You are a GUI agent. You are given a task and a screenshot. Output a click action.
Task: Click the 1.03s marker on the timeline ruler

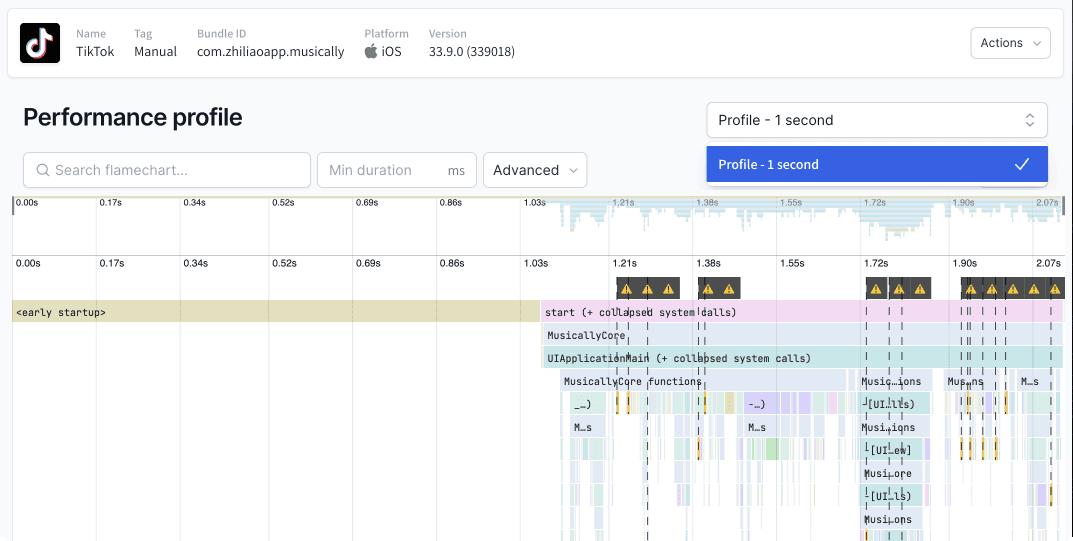[x=535, y=263]
